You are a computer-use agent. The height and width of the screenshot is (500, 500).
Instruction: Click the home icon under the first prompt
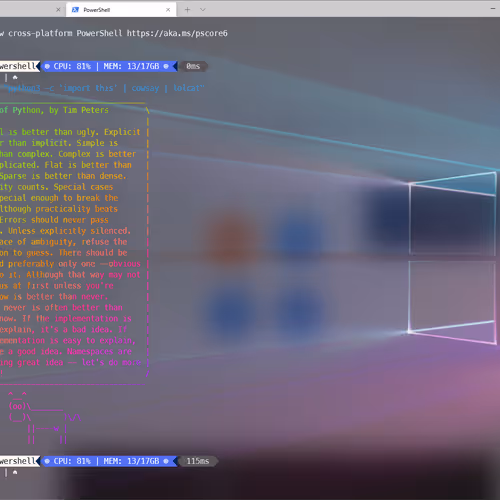15,77
